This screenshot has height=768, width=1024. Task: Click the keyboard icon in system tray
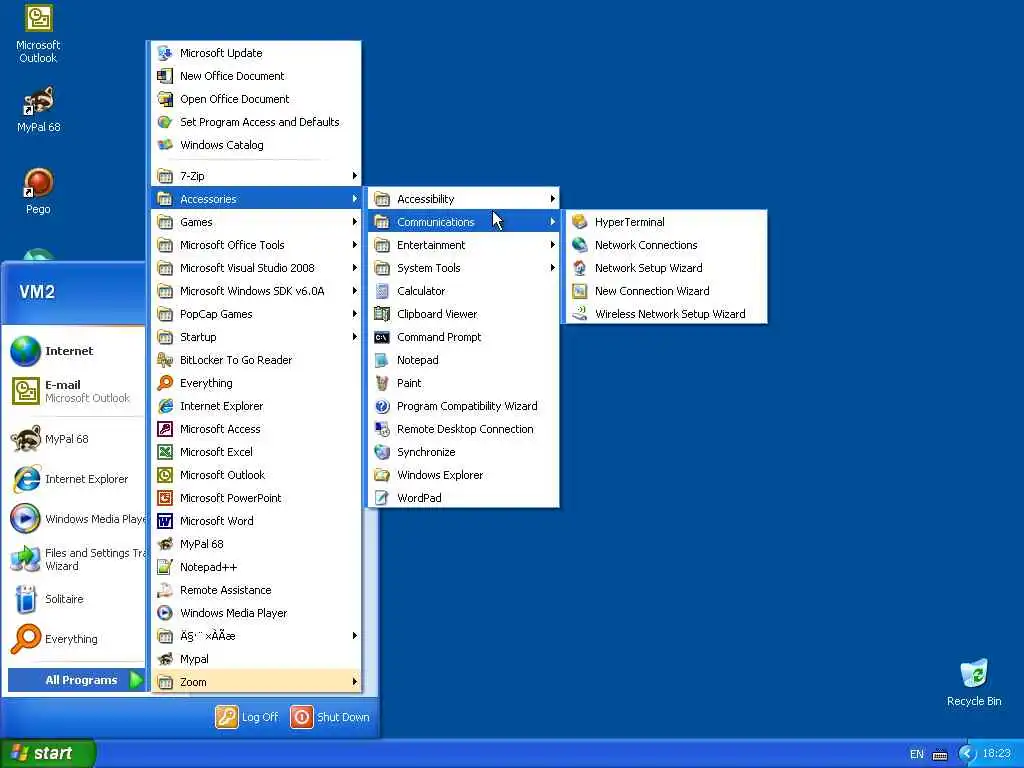(940, 754)
